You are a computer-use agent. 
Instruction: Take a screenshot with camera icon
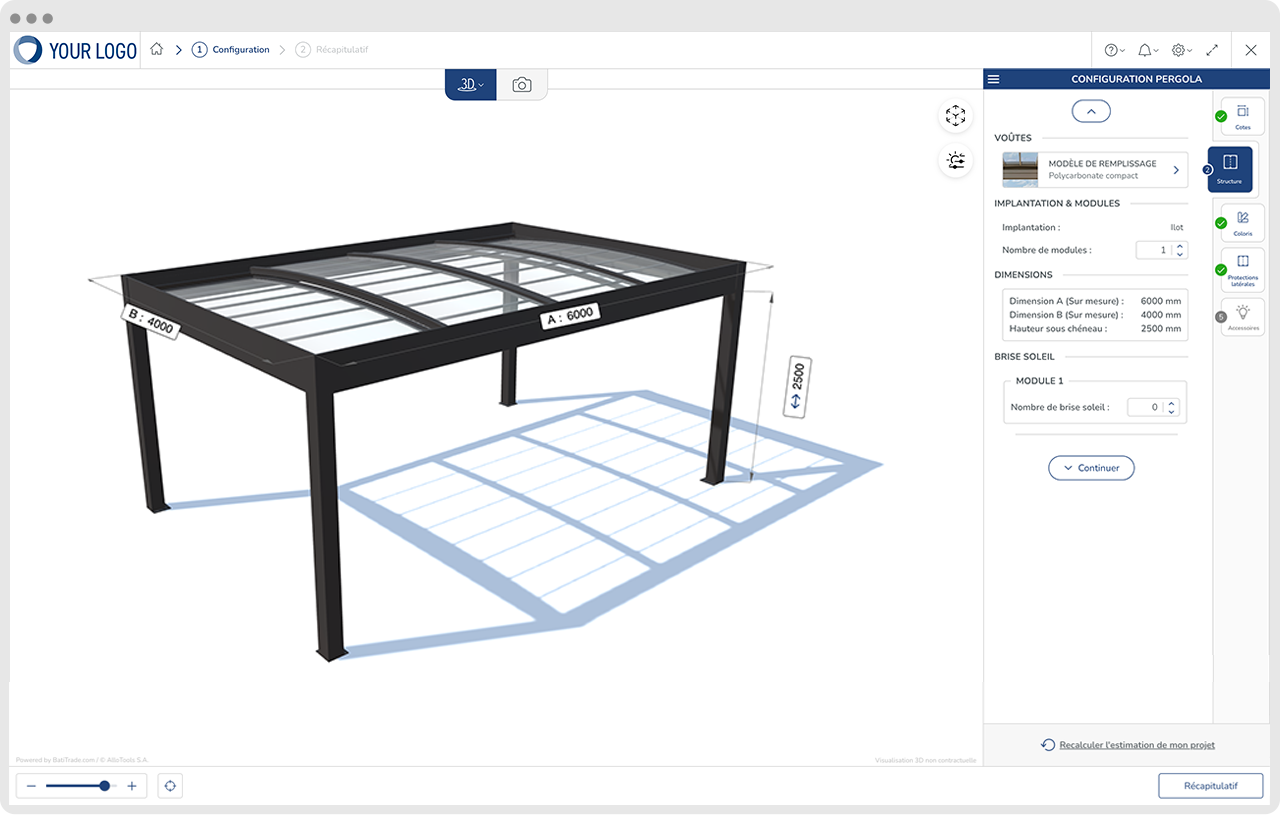(521, 85)
